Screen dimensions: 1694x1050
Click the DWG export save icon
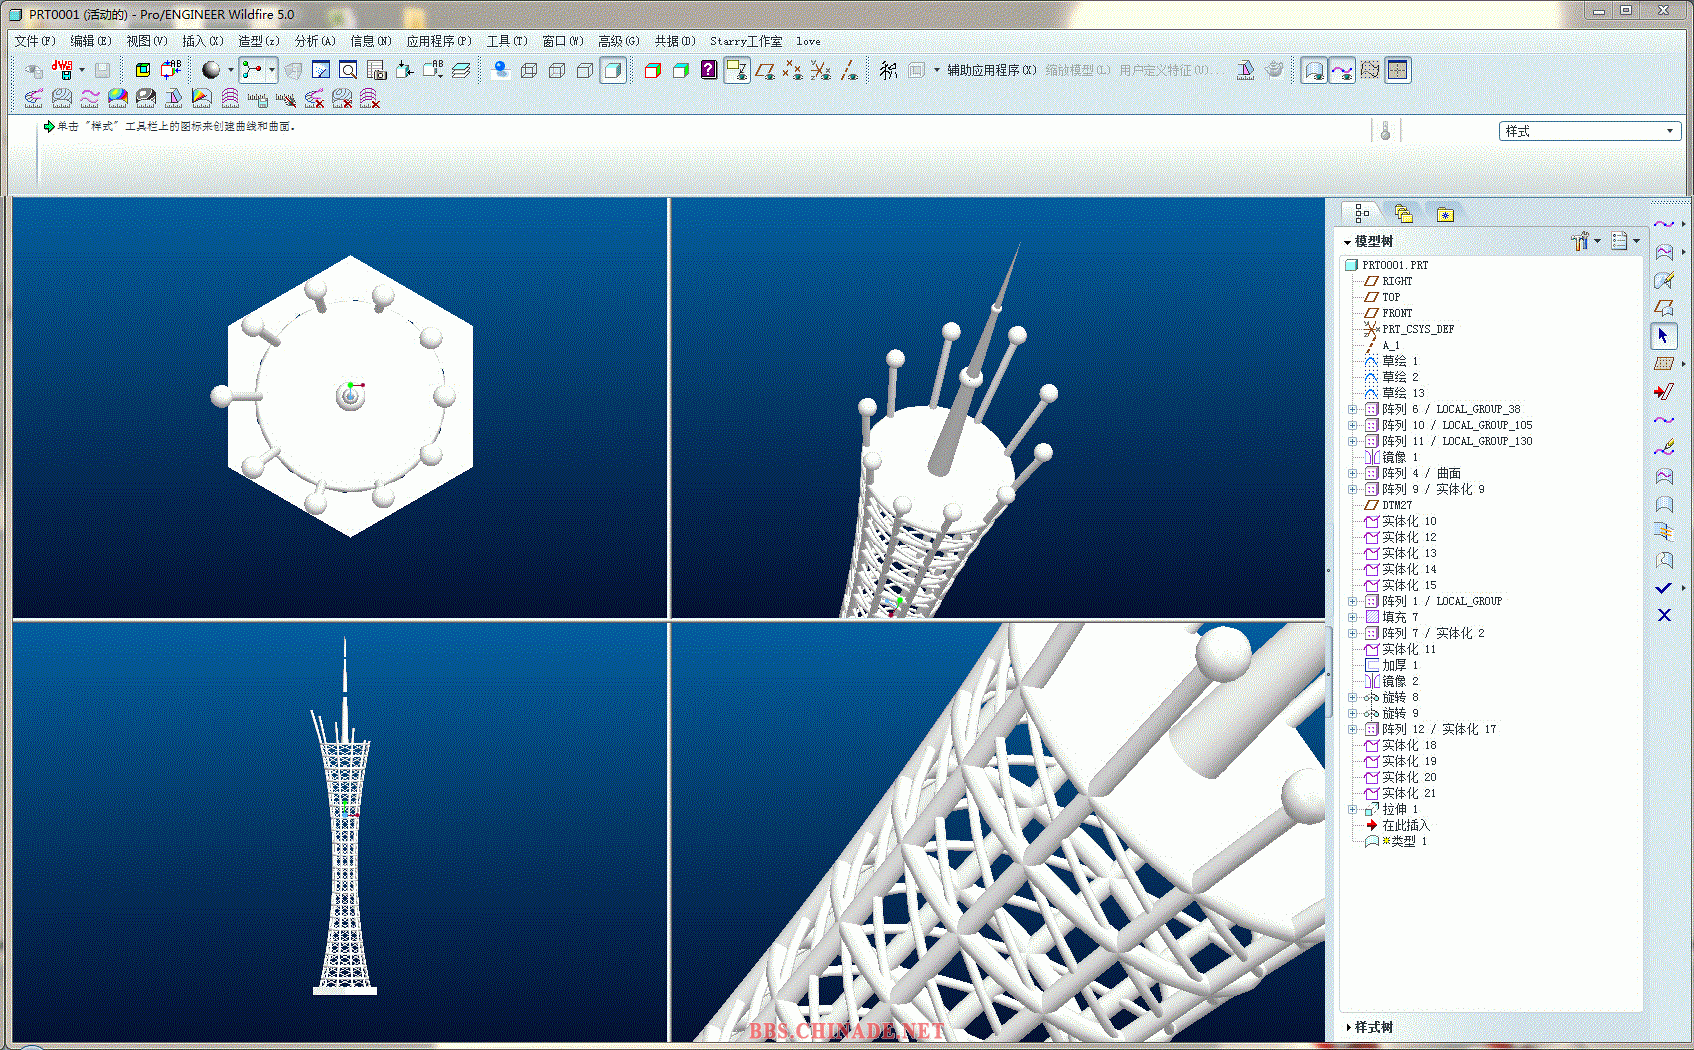coord(62,69)
